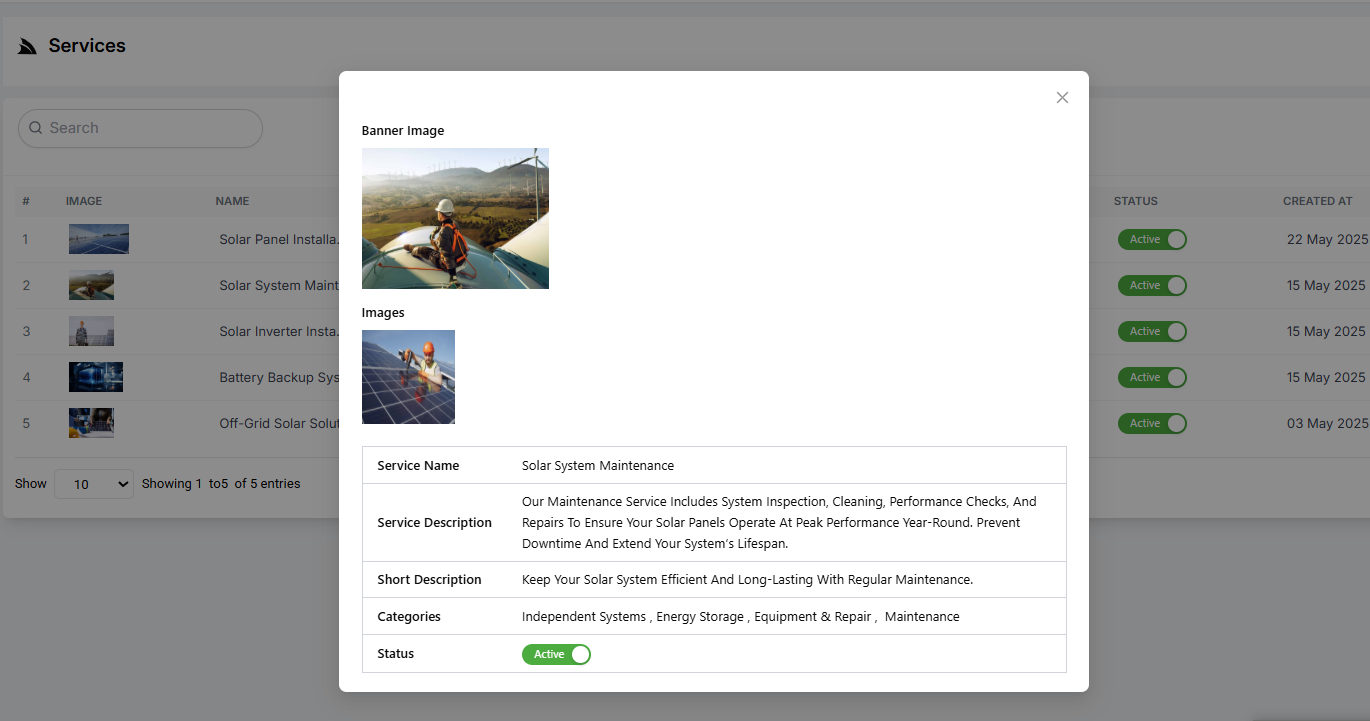The height and width of the screenshot is (721, 1370).
Task: Open the banner image of the service
Action: pos(455,218)
